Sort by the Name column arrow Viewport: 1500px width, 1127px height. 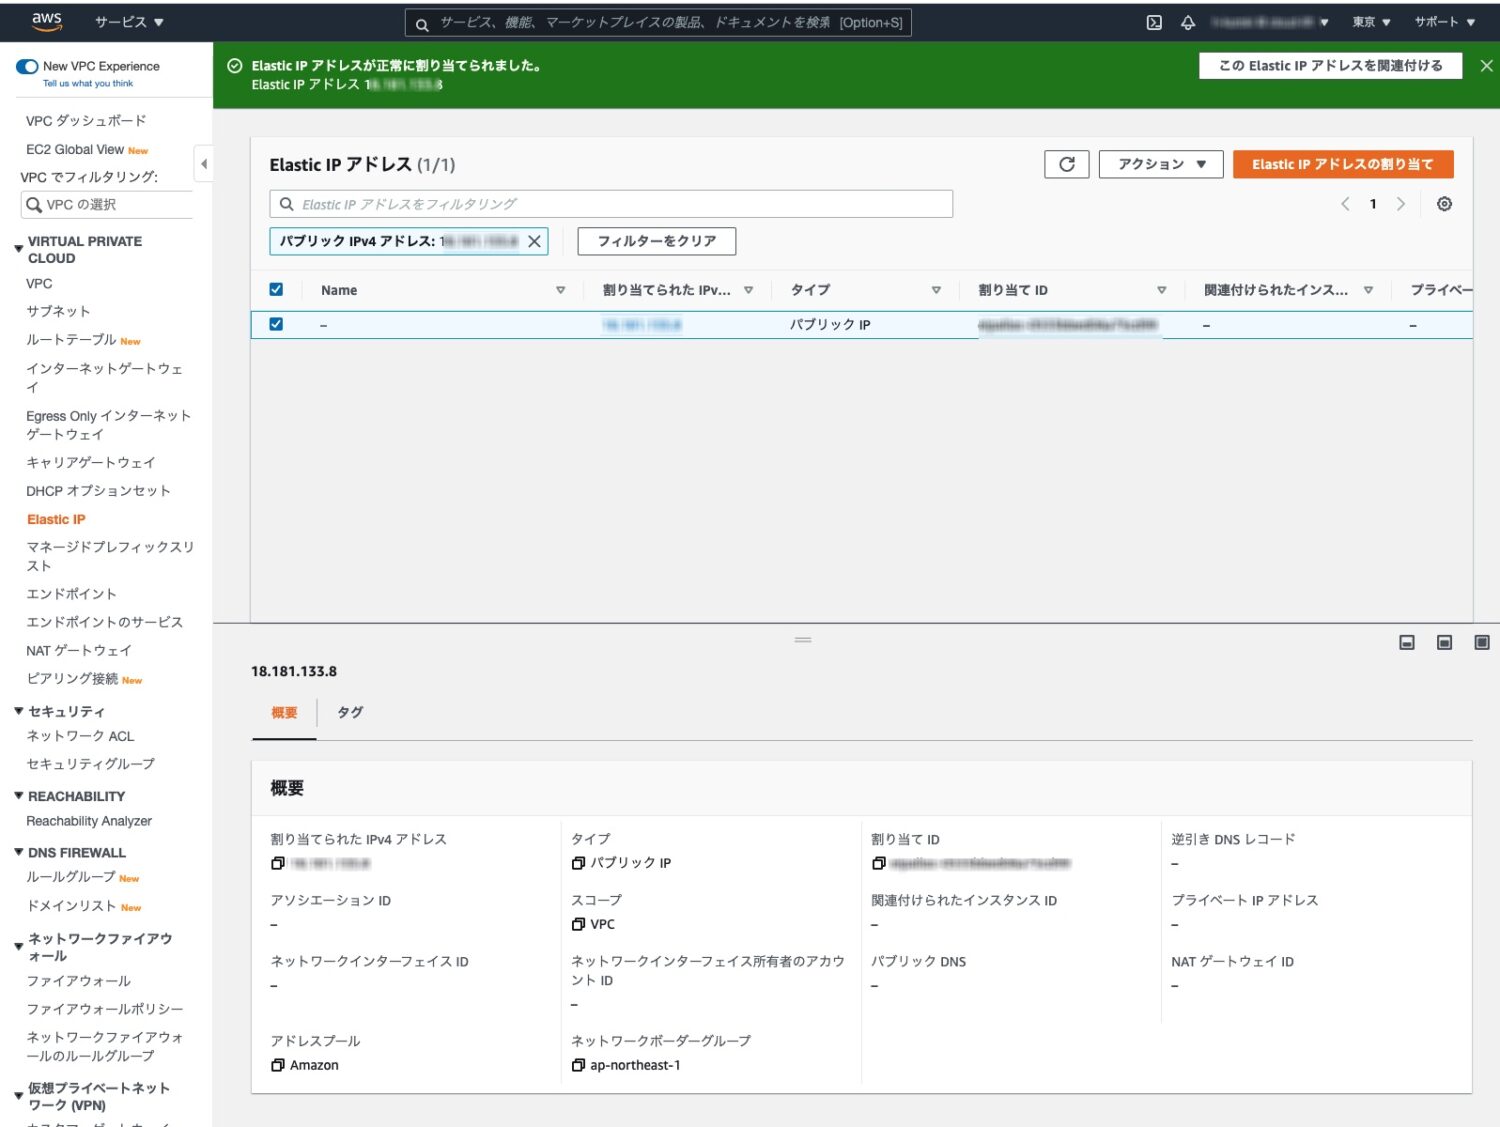[560, 290]
